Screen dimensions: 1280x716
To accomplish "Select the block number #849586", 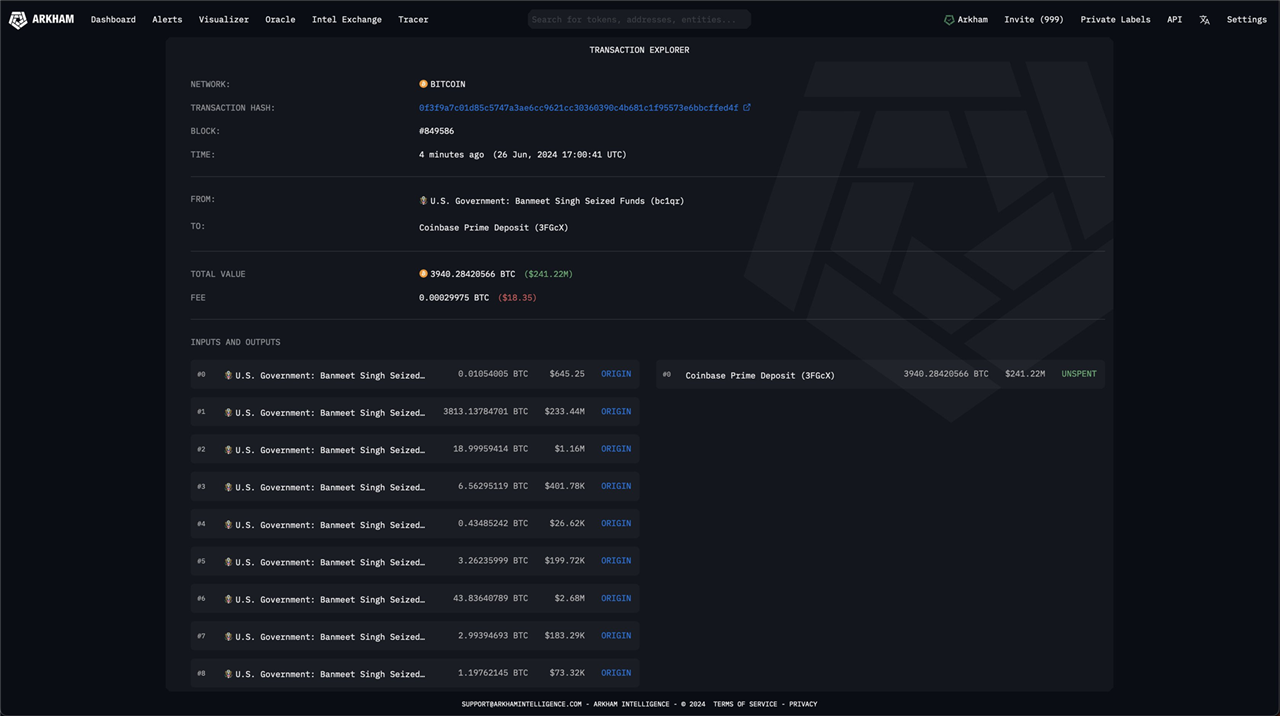I will (x=437, y=131).
